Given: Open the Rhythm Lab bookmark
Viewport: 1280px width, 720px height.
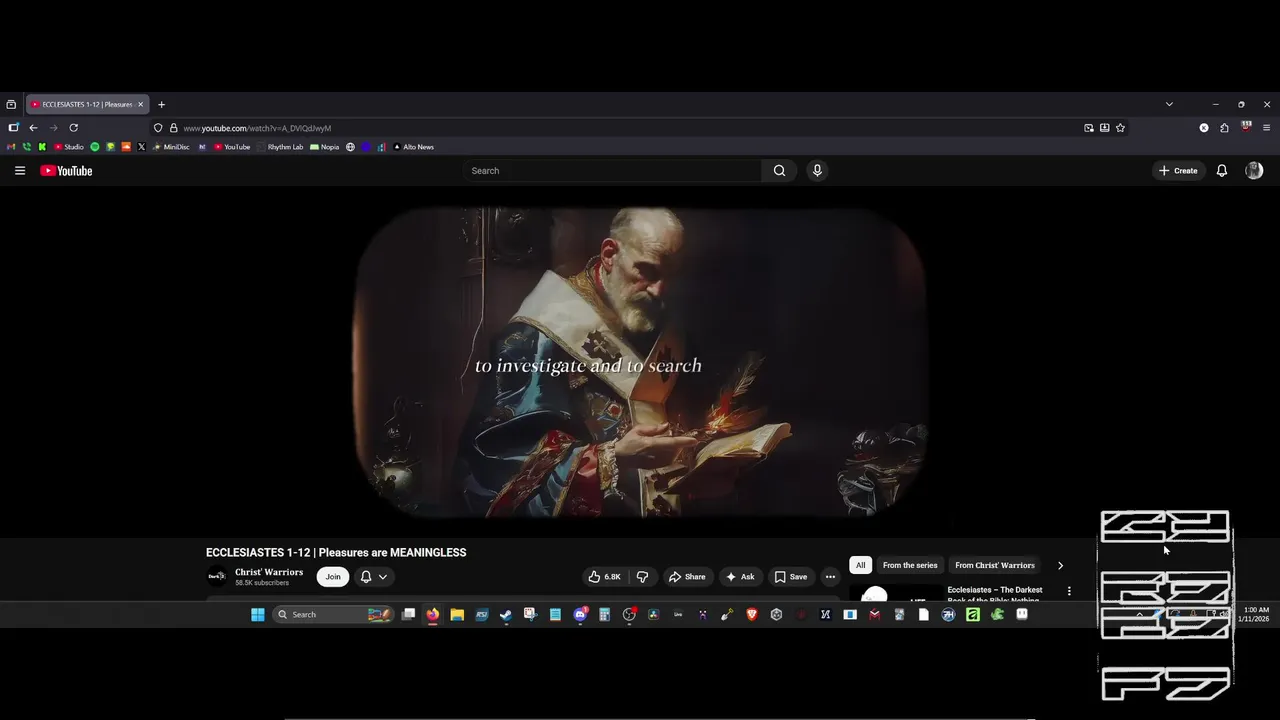Looking at the screenshot, I should click(x=280, y=147).
